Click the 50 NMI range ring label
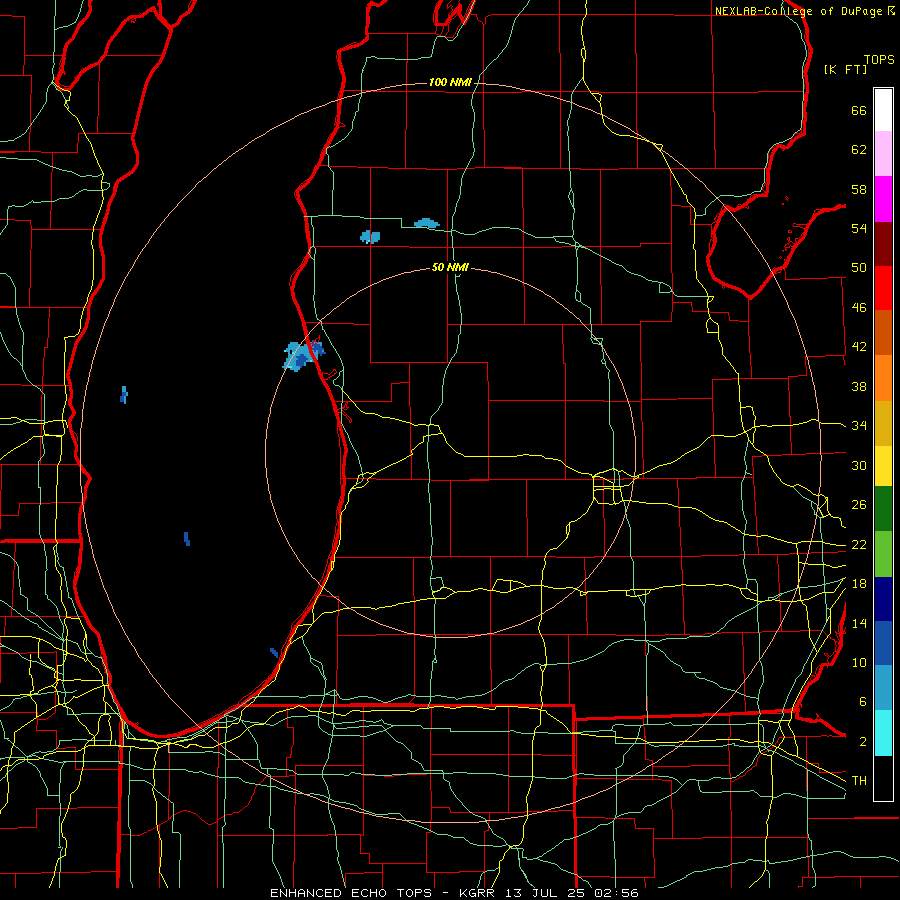900x900 pixels. [x=450, y=267]
